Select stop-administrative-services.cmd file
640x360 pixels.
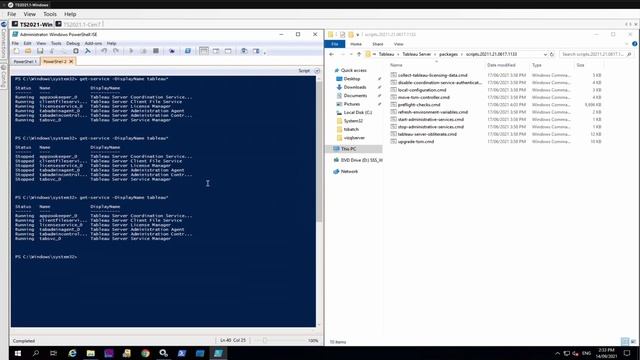click(x=431, y=127)
